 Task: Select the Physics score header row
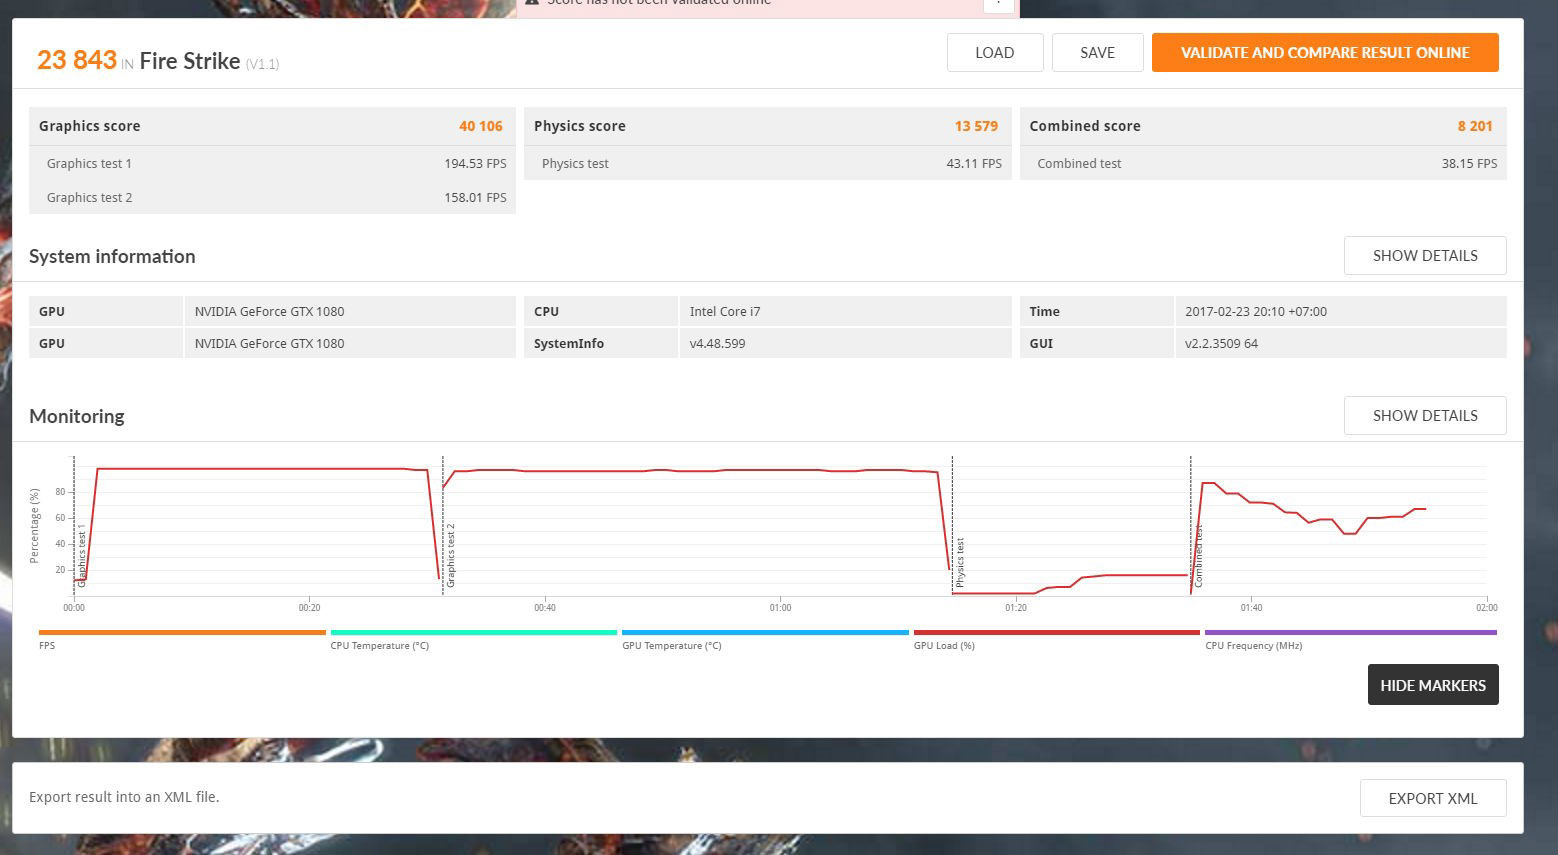point(766,126)
